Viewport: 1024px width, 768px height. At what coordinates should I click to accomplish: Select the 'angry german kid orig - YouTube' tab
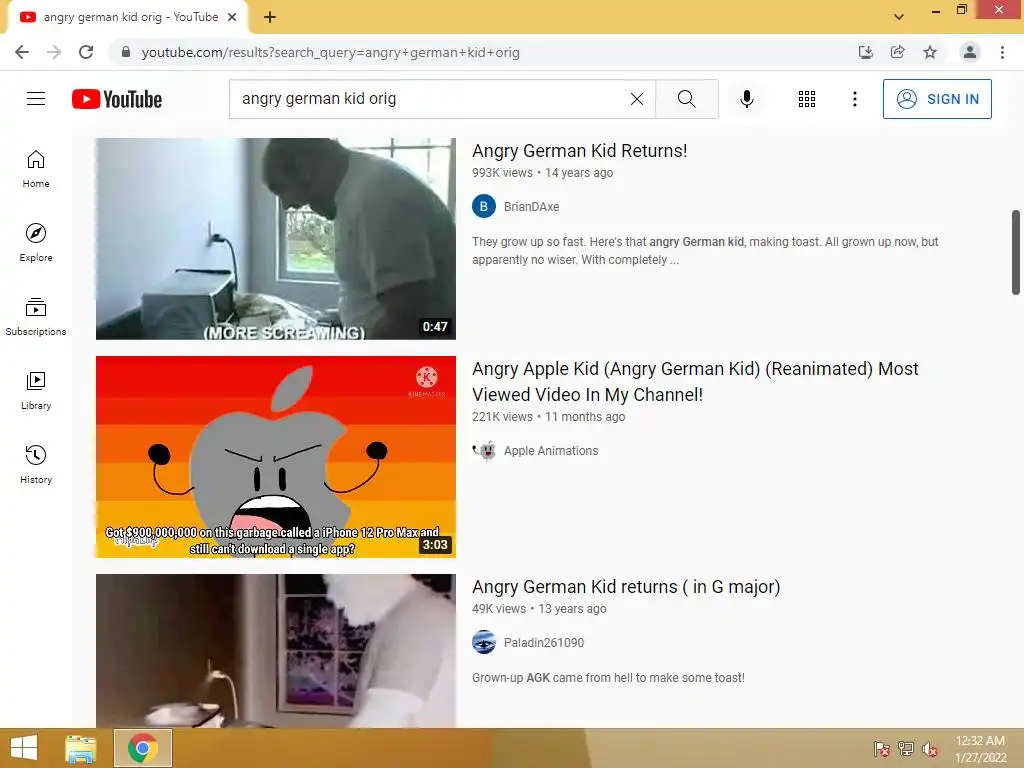127,17
